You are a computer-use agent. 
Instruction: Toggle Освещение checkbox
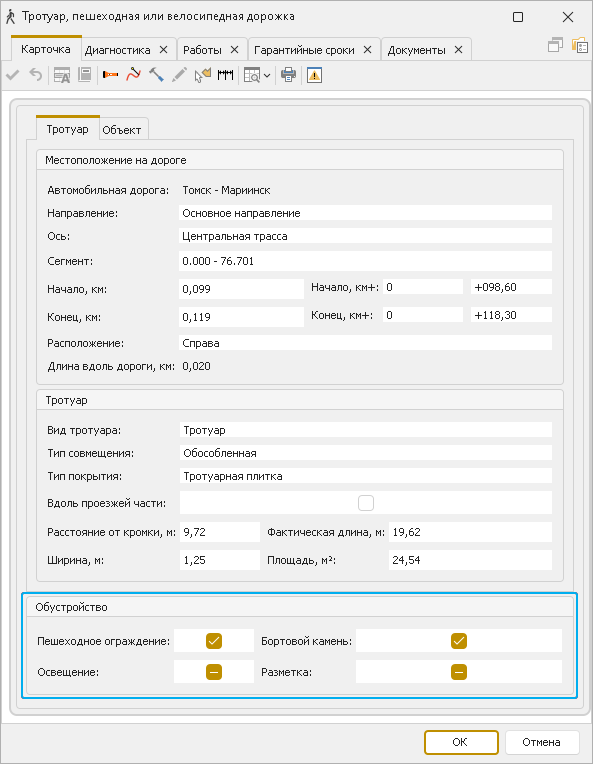click(x=214, y=672)
